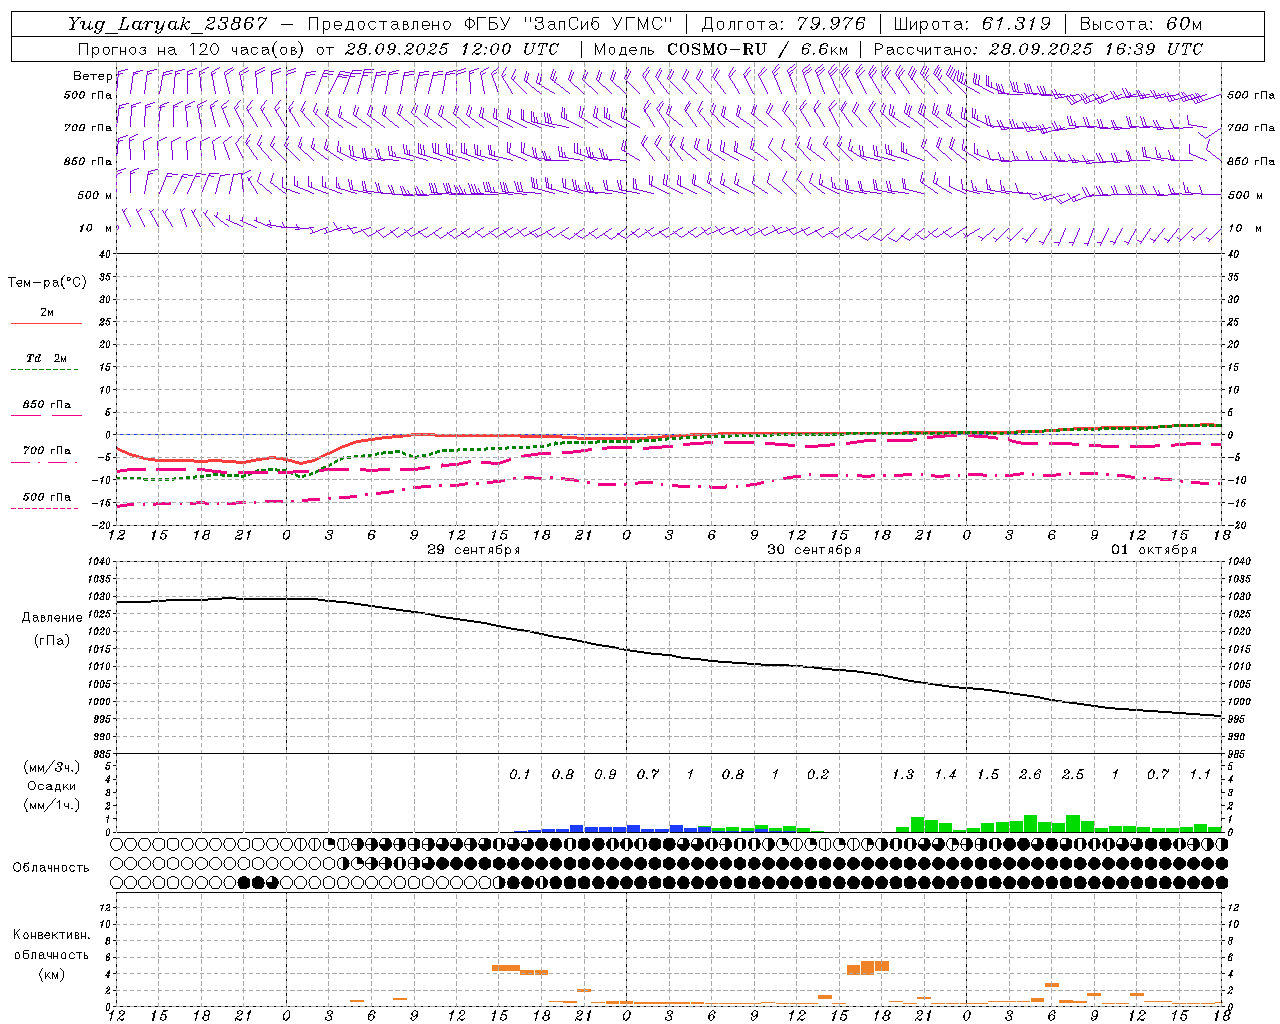Select the Осадки precipitation label

52,786
